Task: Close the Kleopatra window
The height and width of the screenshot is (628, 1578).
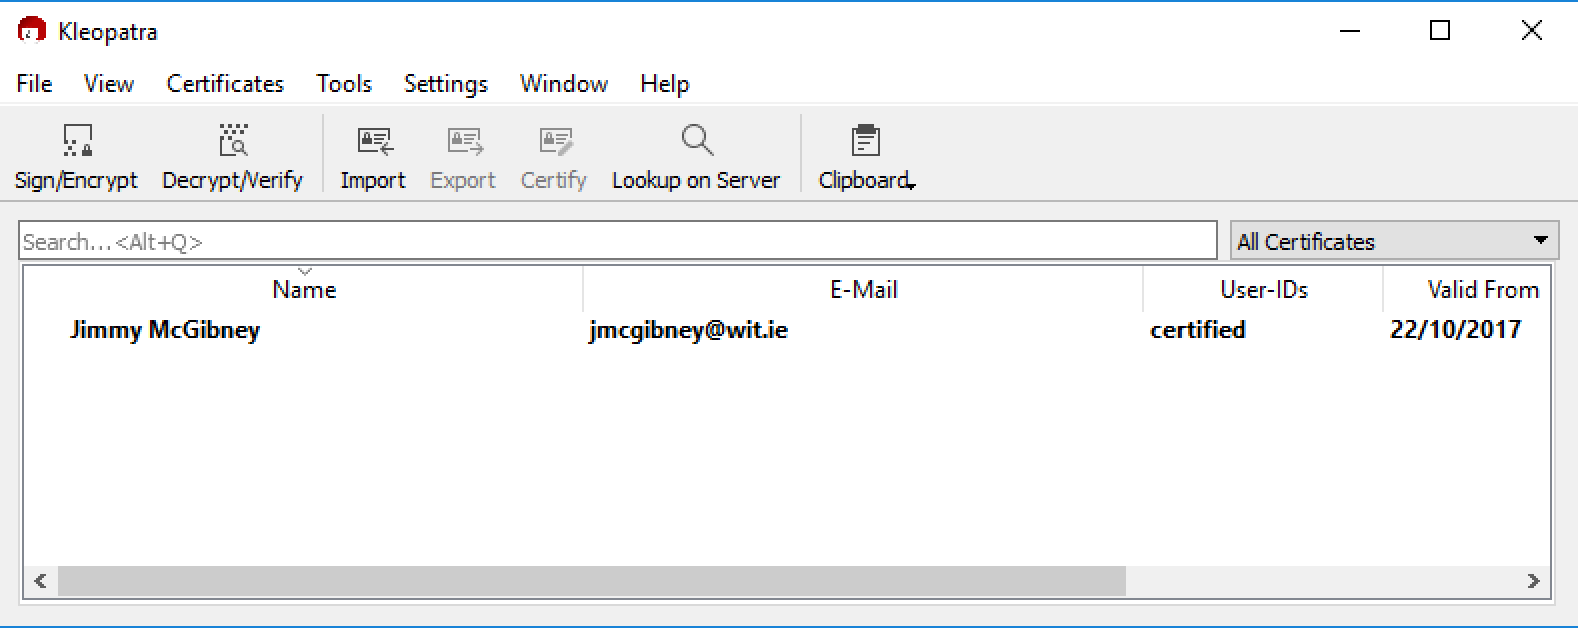Action: [1531, 31]
